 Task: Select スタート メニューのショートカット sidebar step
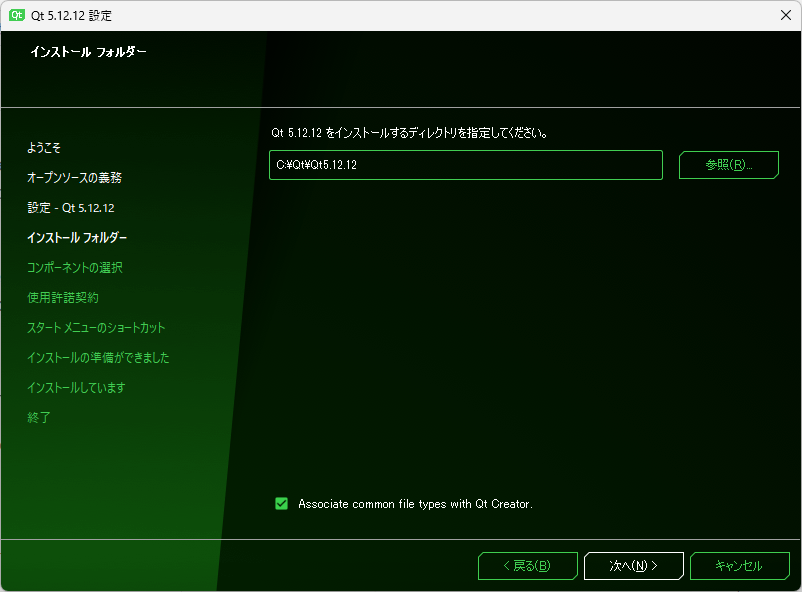click(96, 327)
